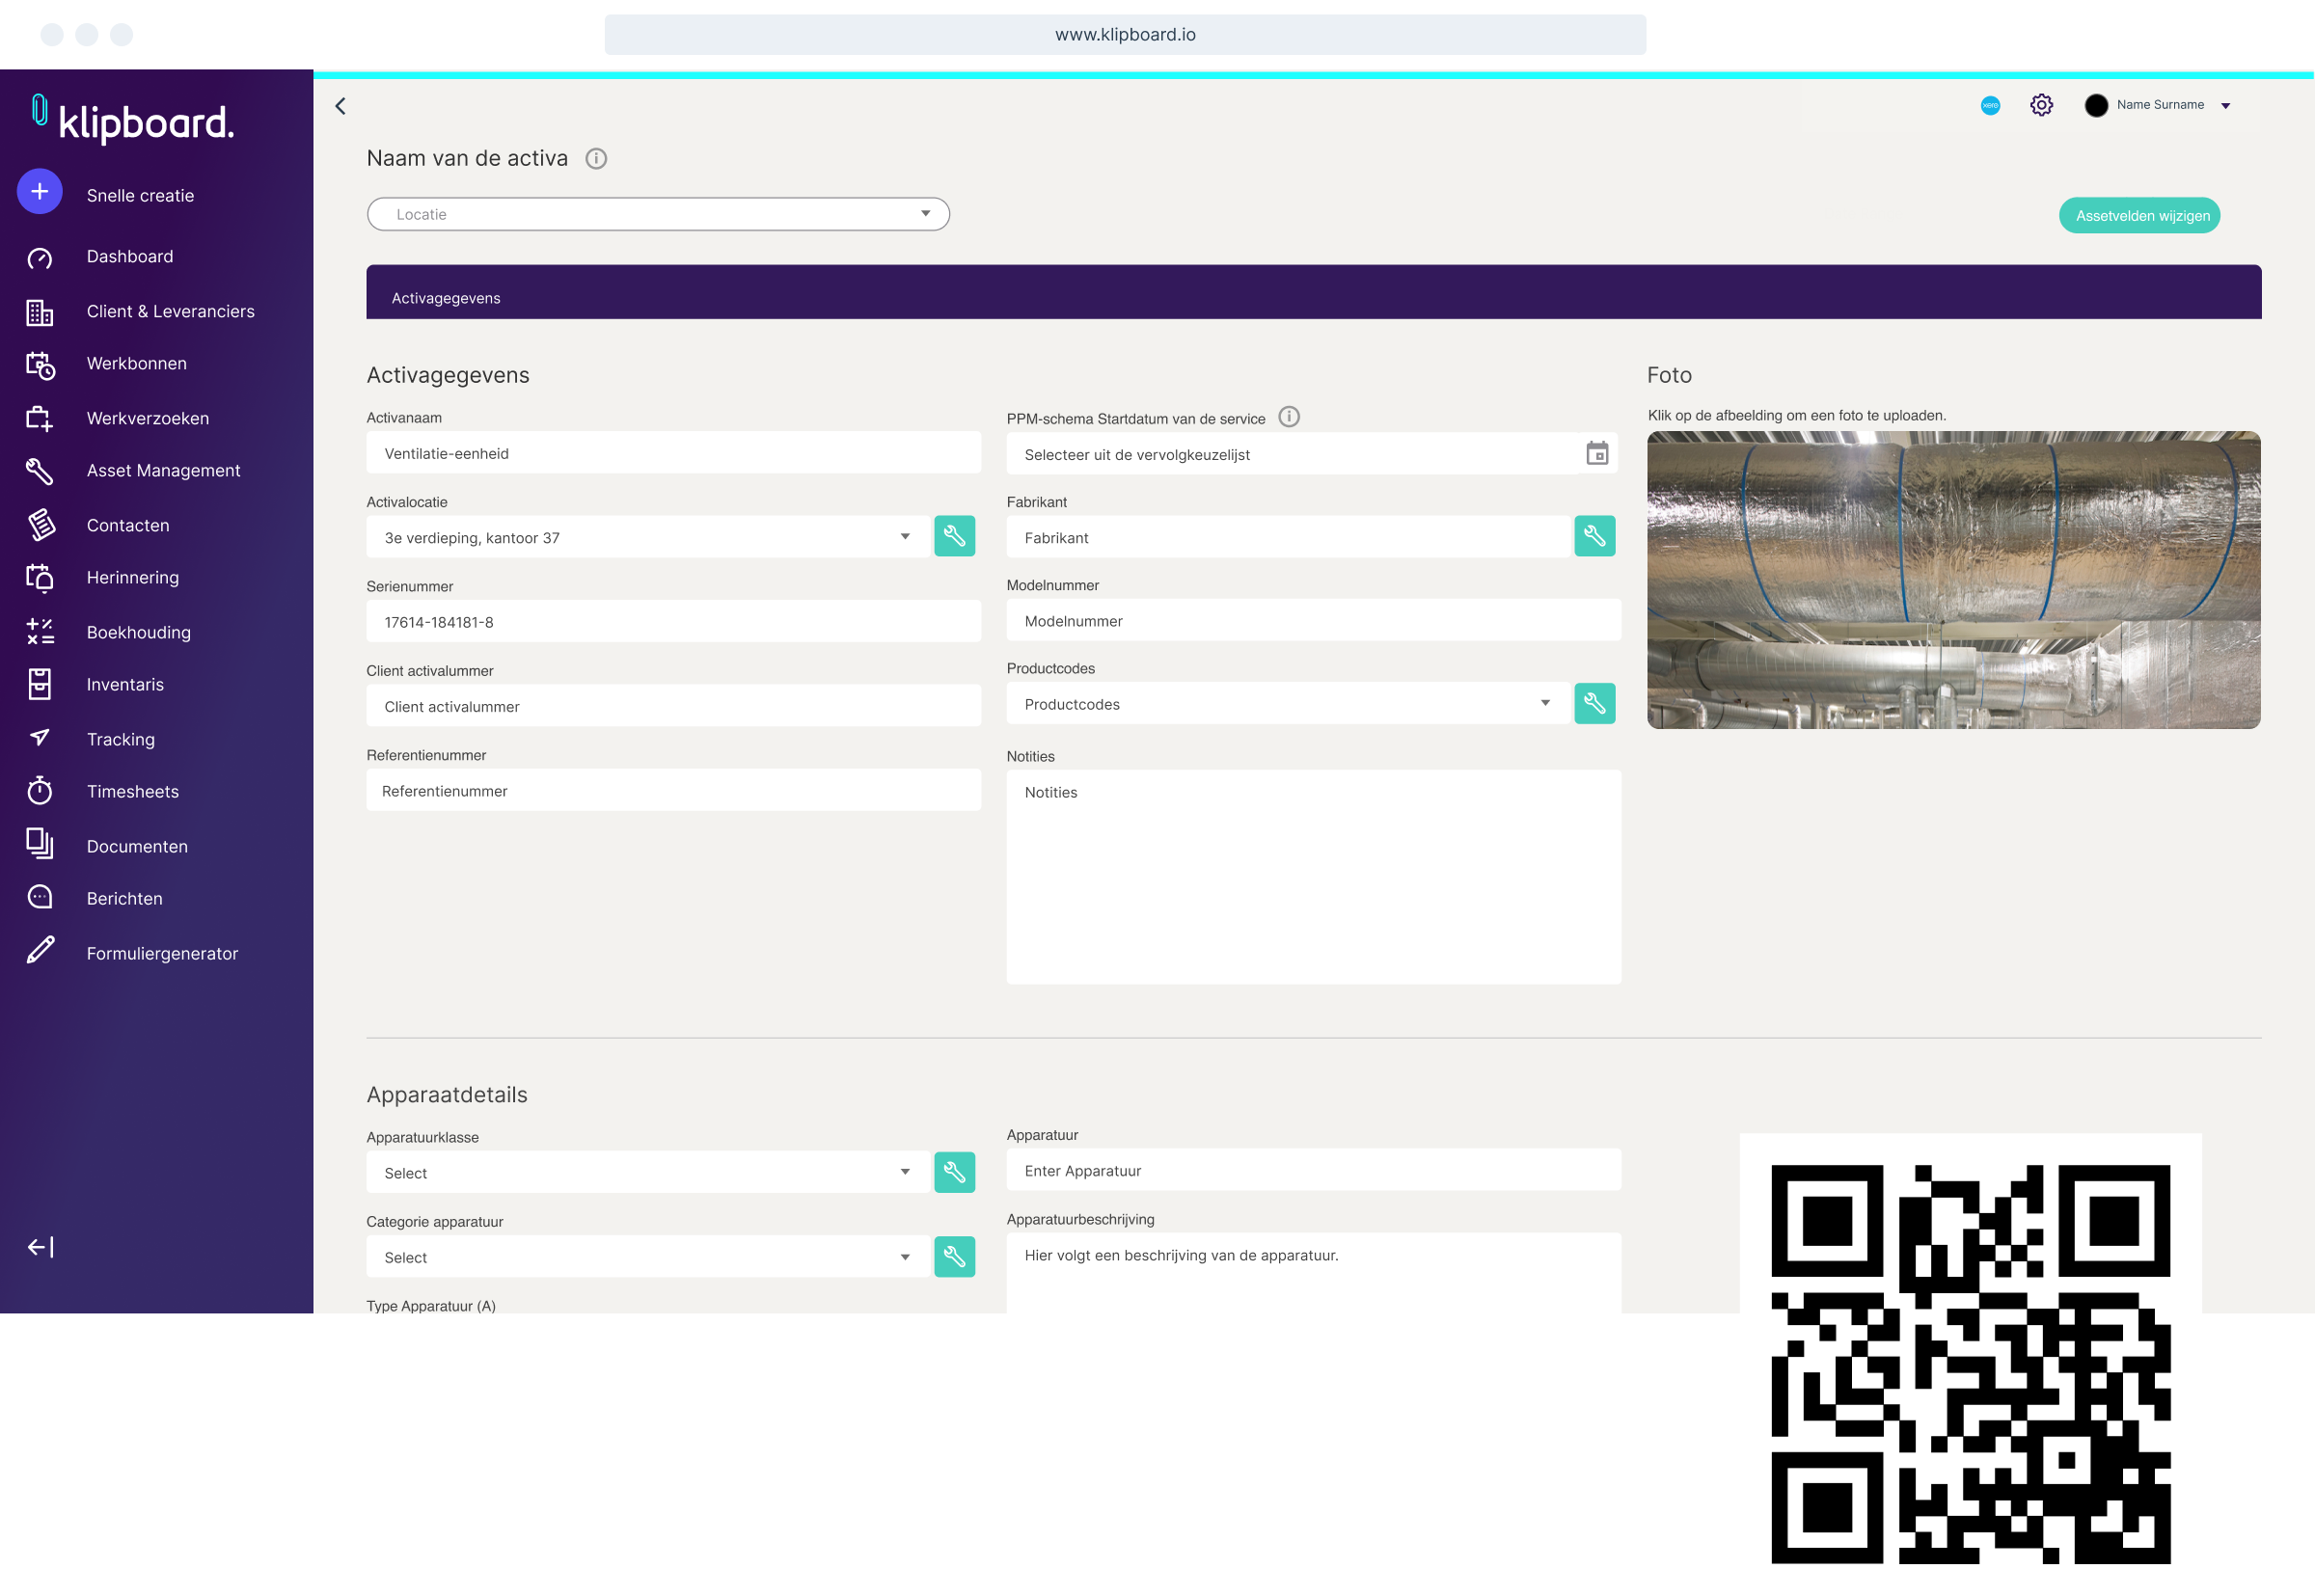
Task: Click the Serienummer input field
Action: pos(674,622)
